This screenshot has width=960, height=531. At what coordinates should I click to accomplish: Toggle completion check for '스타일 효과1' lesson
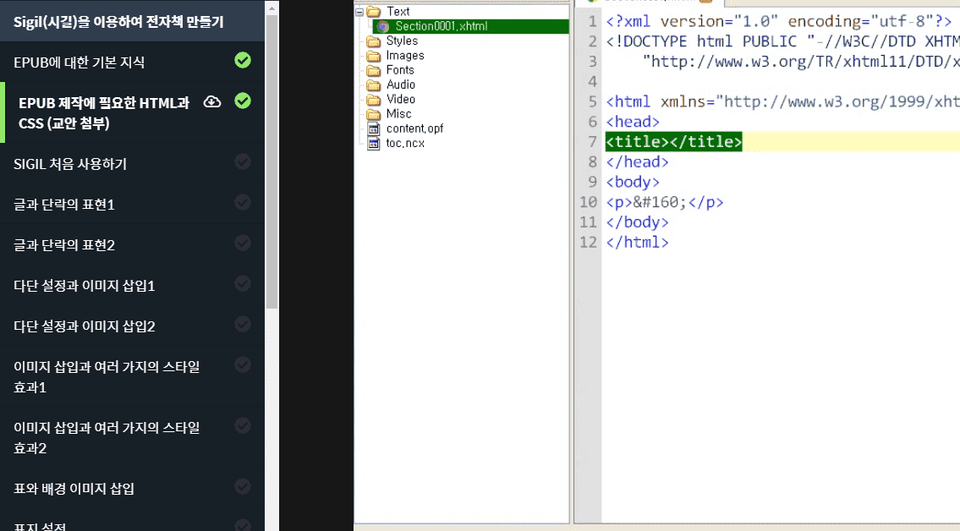(243, 365)
